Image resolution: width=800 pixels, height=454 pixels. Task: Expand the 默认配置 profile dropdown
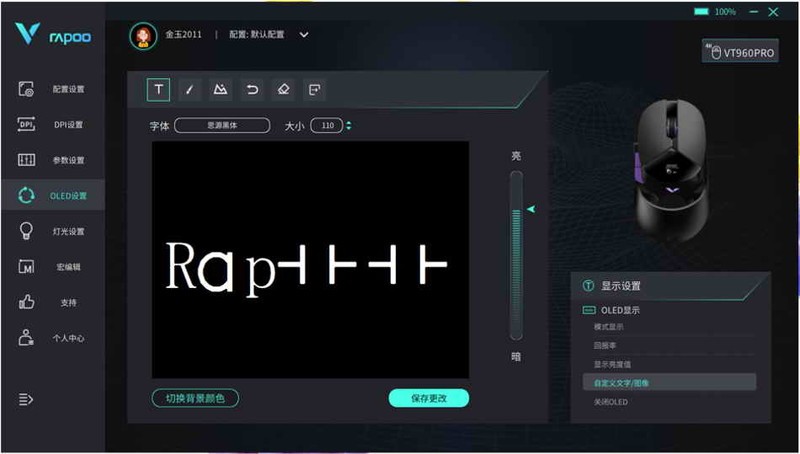pyautogui.click(x=304, y=35)
